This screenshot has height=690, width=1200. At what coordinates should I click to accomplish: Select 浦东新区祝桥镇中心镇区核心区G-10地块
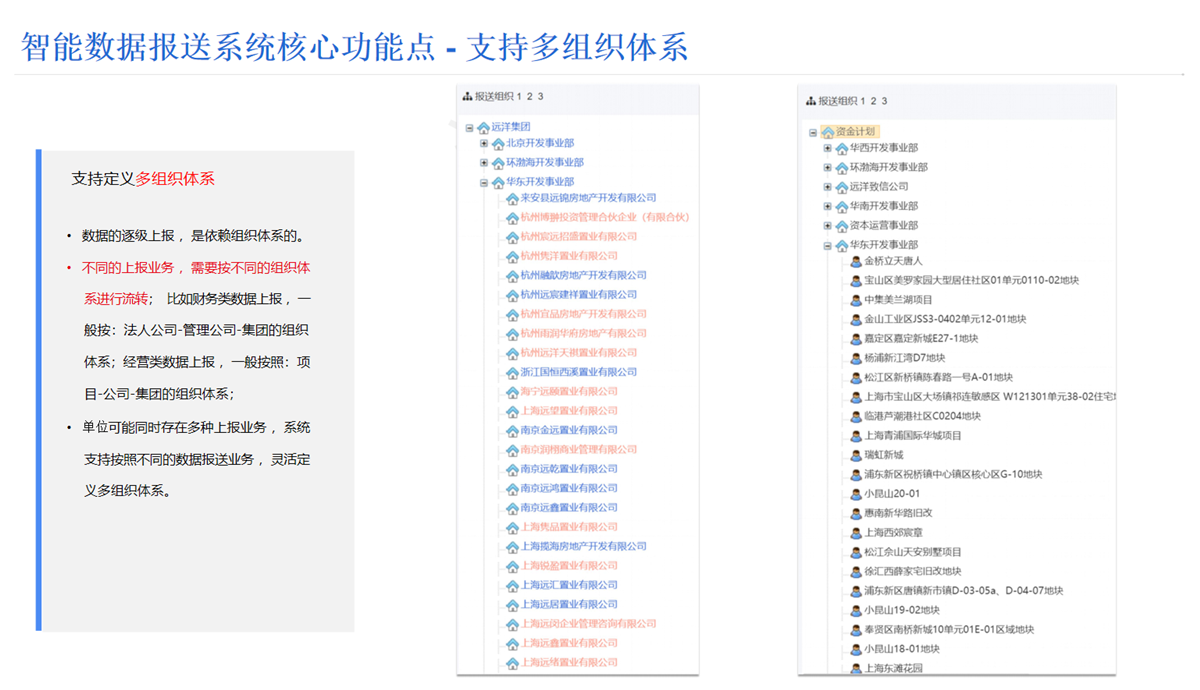tap(953, 475)
